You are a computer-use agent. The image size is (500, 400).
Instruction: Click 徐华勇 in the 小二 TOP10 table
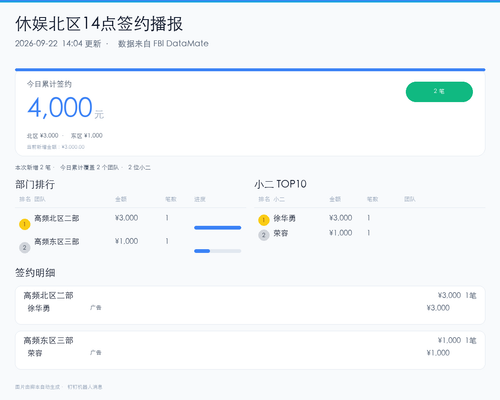coord(284,218)
